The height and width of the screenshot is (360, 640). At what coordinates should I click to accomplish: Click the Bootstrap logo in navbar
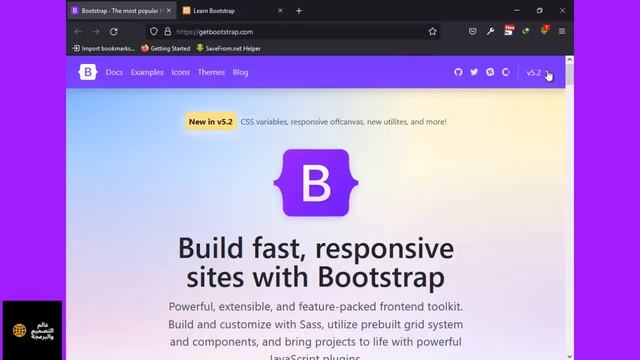[87, 72]
